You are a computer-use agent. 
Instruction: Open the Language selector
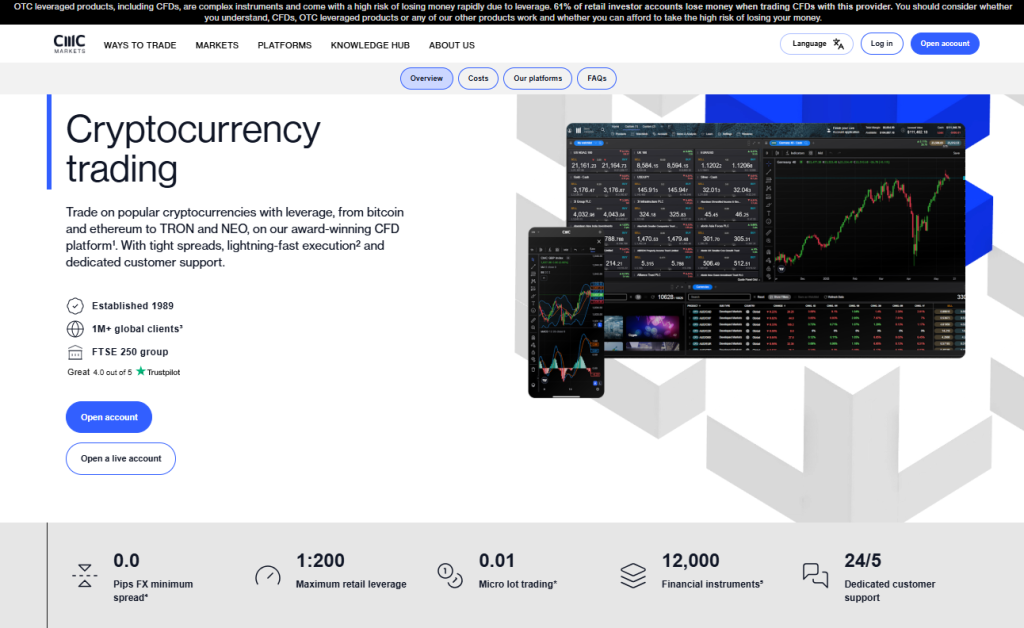(x=816, y=43)
